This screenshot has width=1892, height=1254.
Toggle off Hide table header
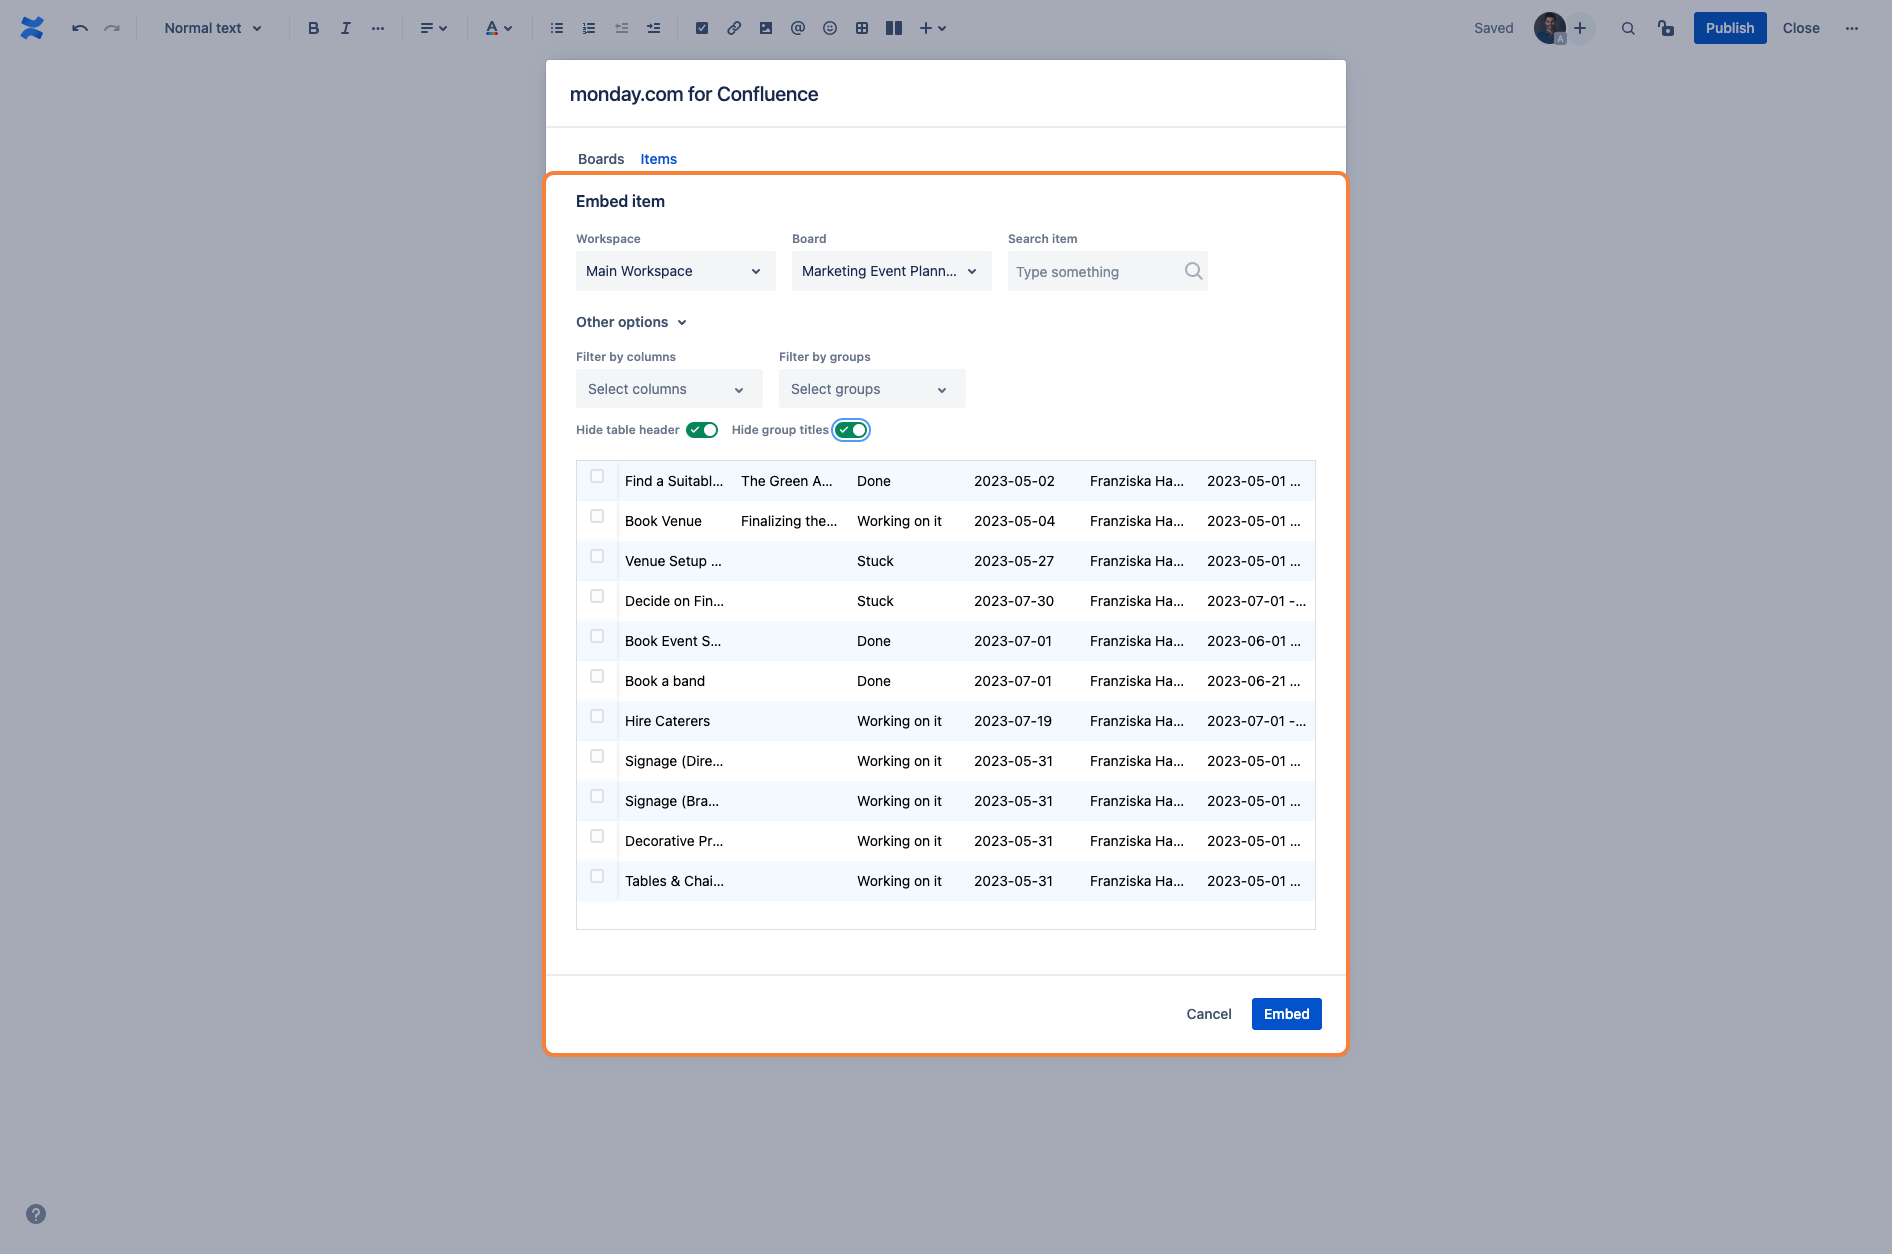(702, 430)
